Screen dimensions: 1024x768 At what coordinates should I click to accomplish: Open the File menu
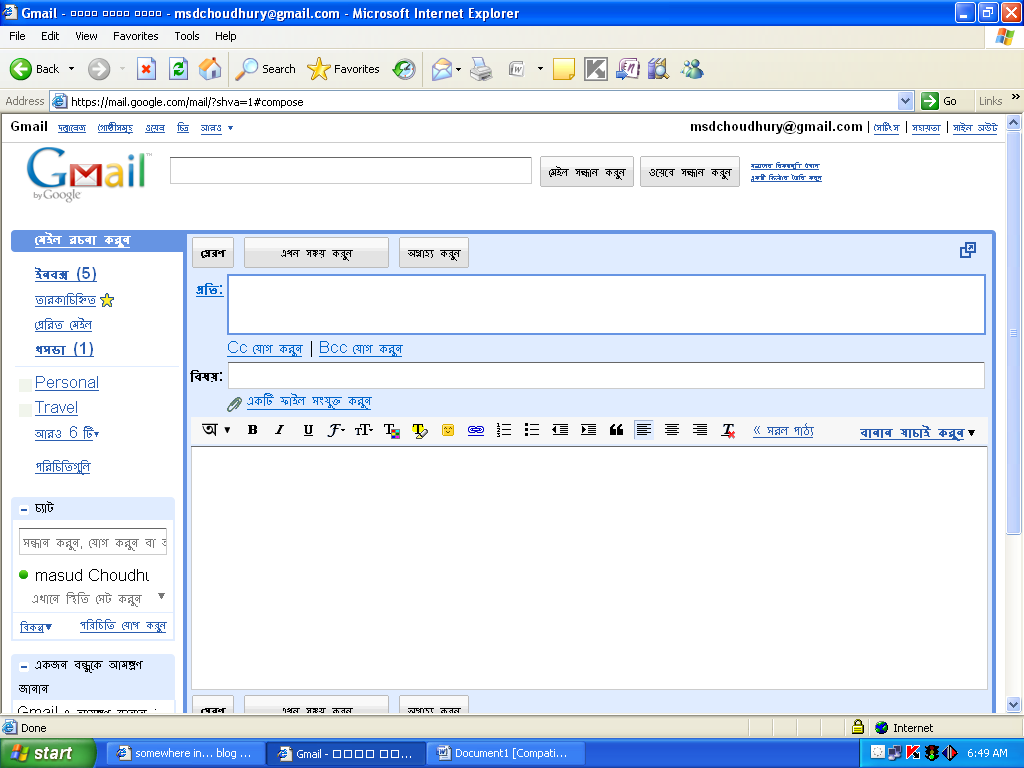17,36
